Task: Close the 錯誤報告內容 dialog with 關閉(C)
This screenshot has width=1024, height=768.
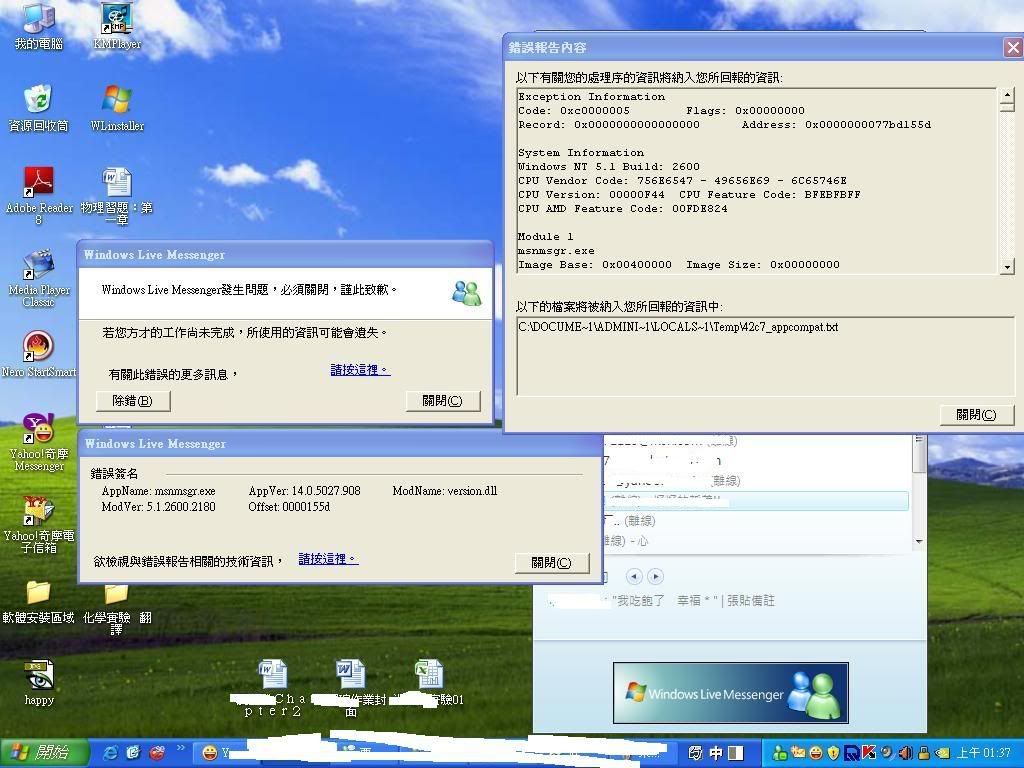Action: tap(976, 415)
